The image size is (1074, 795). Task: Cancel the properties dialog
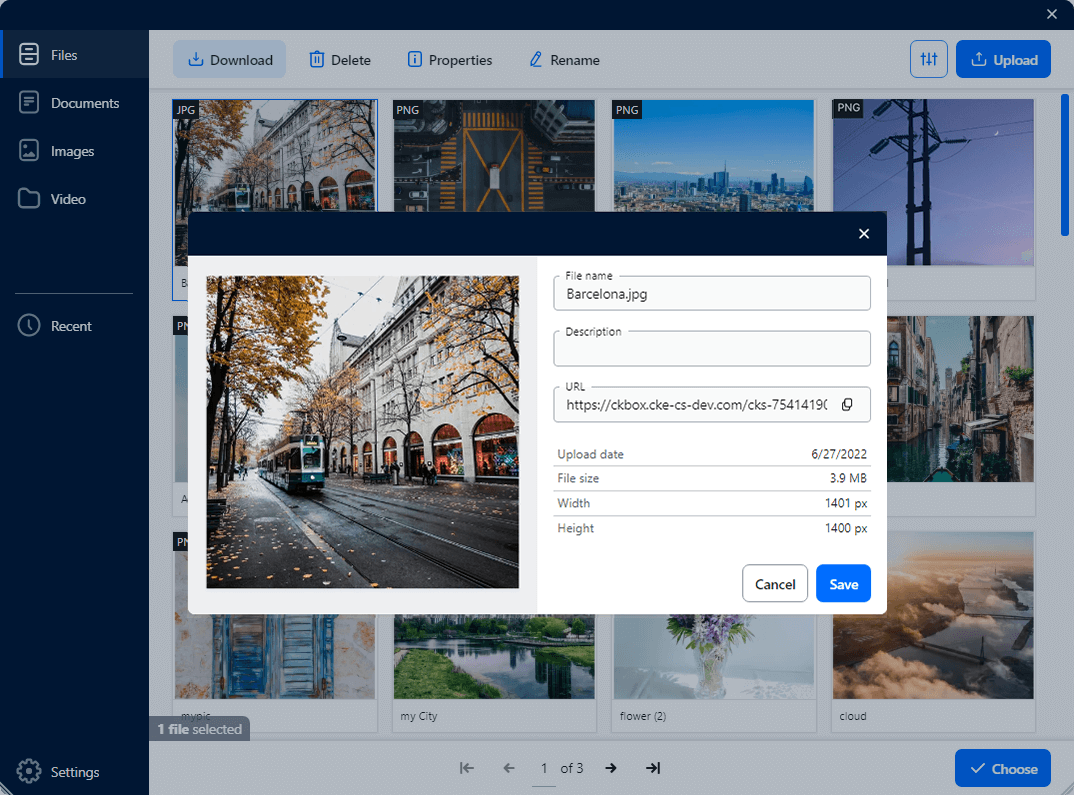[775, 584]
